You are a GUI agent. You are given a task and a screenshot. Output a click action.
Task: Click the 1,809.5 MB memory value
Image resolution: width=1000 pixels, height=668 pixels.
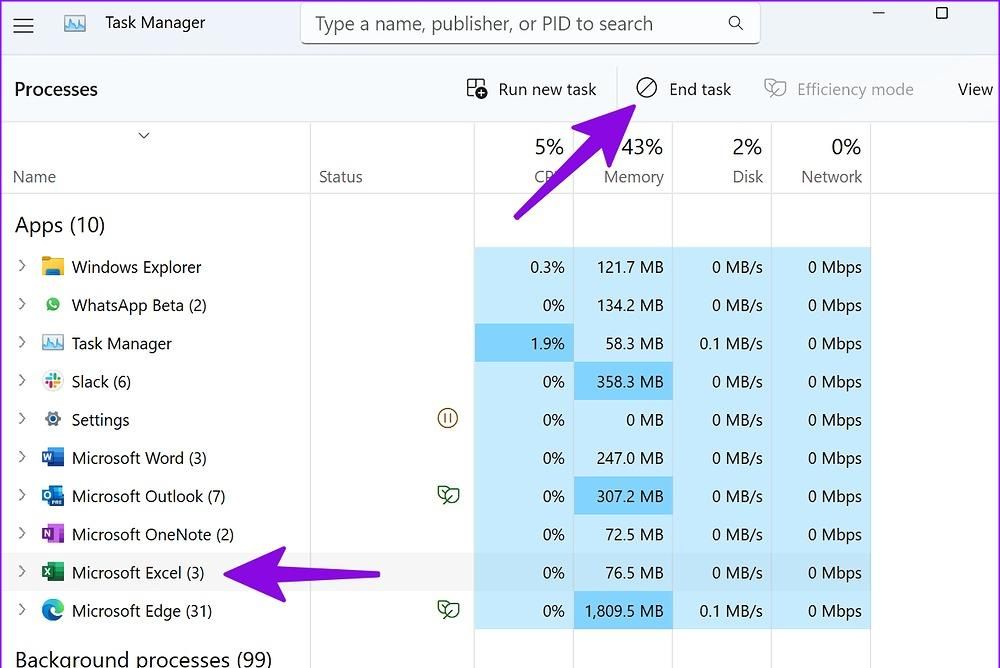[624, 611]
